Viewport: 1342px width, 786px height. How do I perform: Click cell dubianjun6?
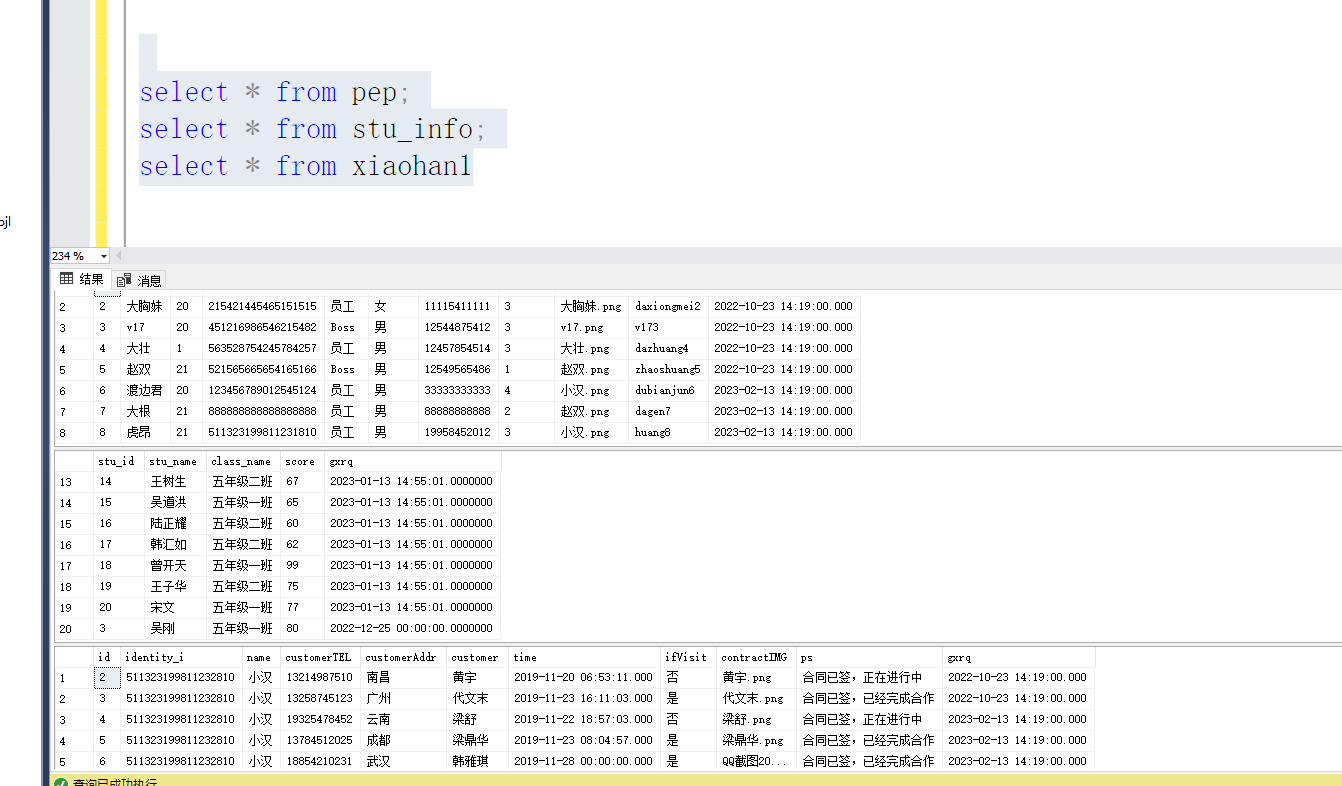pyautogui.click(x=667, y=390)
